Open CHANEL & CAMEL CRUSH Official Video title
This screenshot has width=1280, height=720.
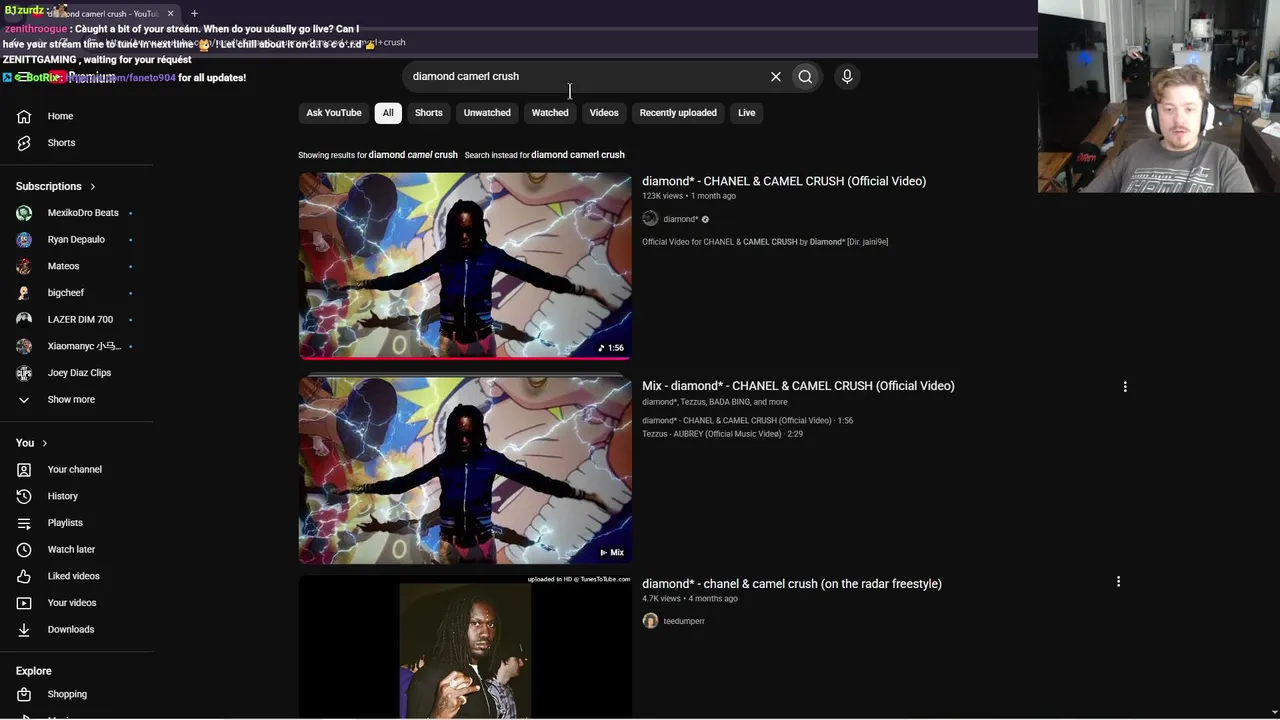[784, 181]
